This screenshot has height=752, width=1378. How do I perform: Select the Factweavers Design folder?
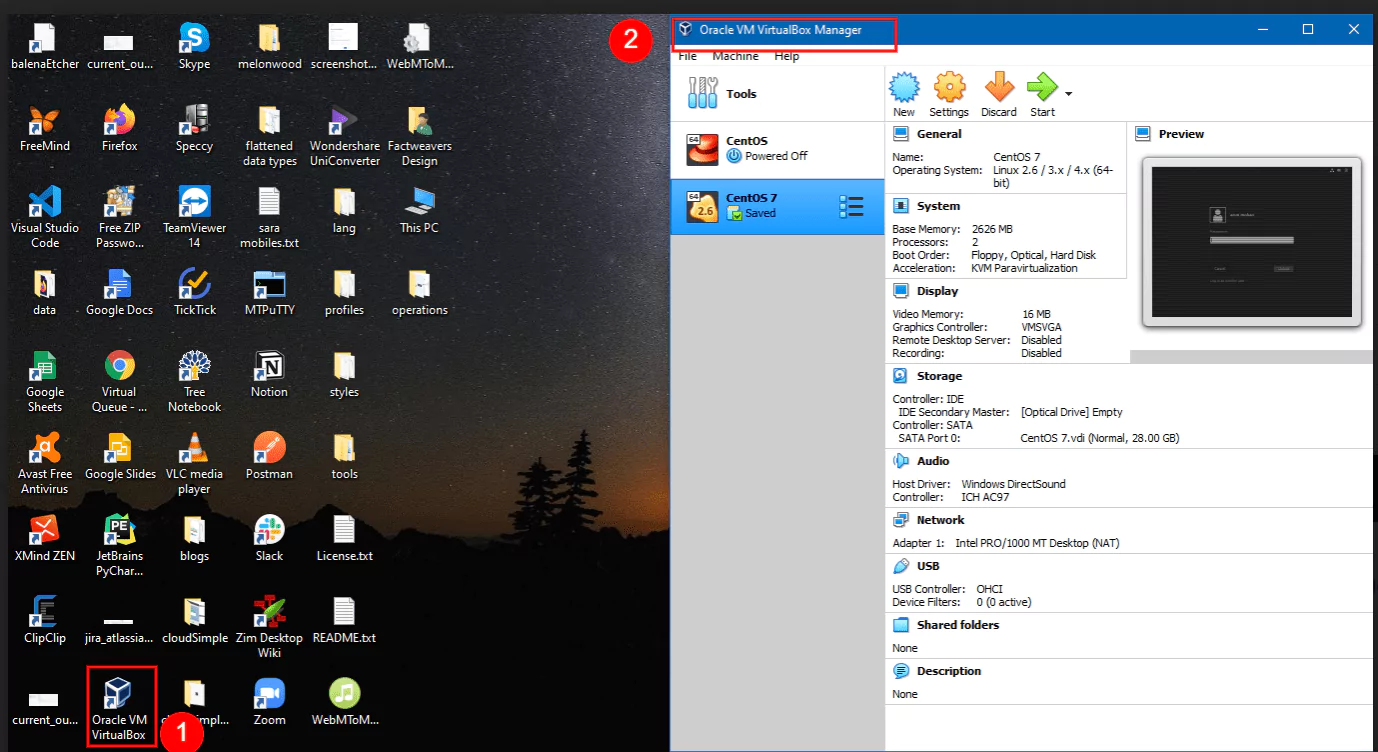point(419,136)
